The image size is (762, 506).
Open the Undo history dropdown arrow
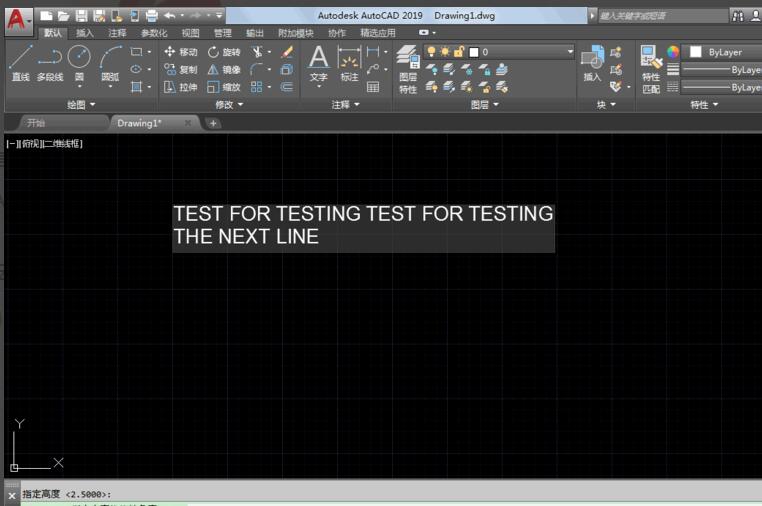(182, 16)
